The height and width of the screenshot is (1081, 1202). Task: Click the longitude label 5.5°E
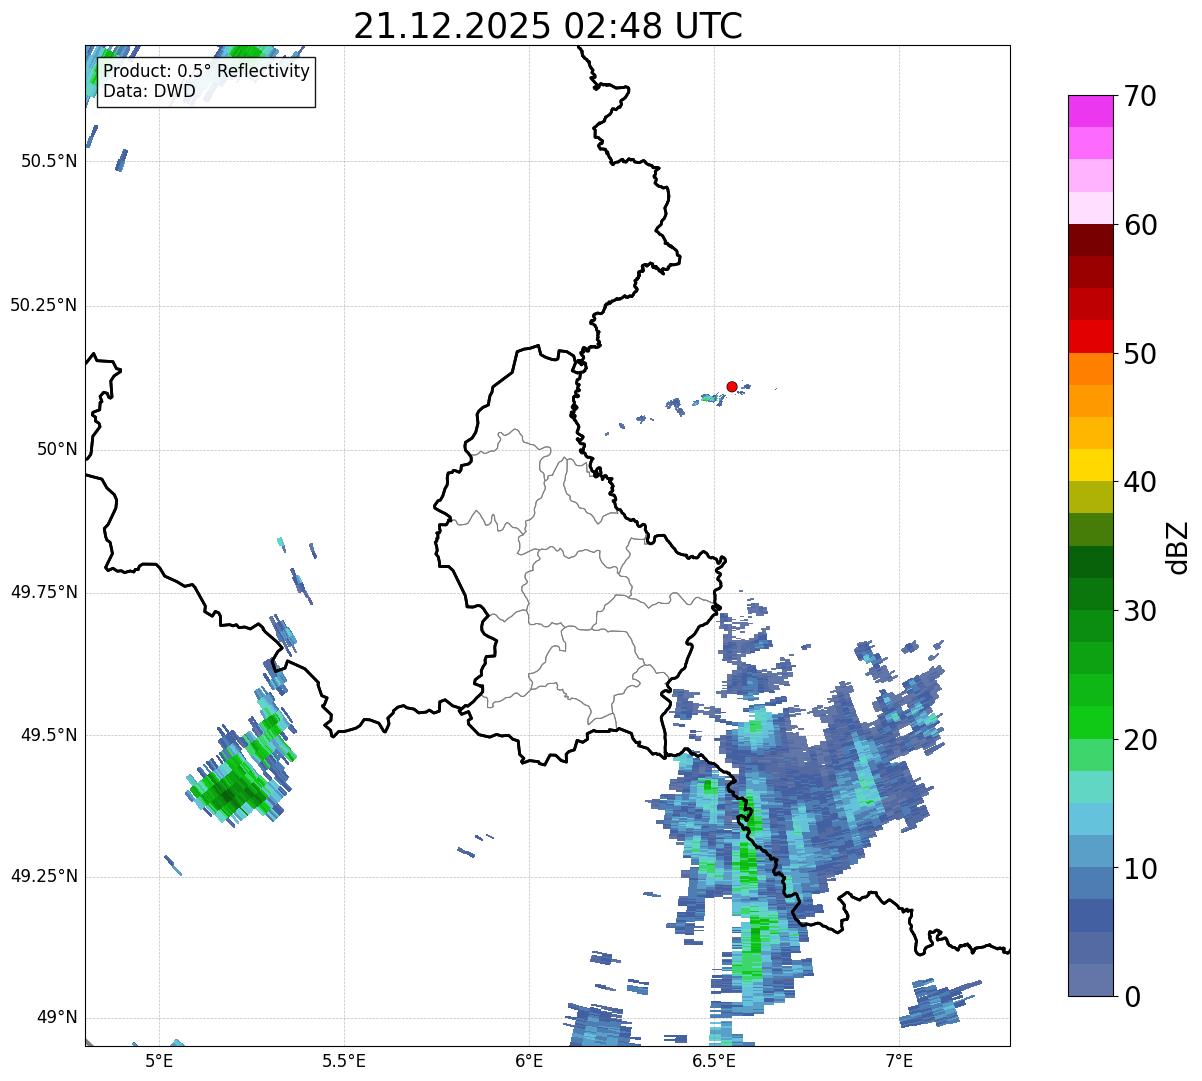point(344,1060)
